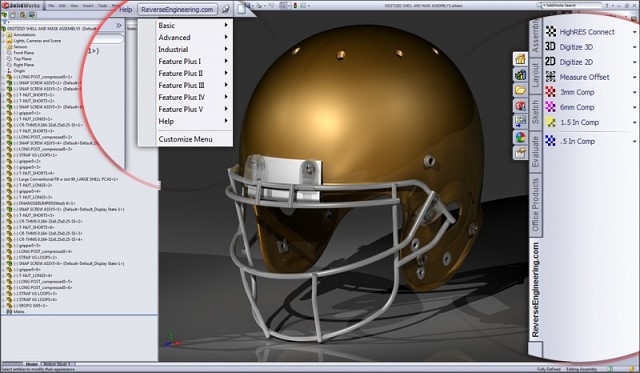The image size is (640, 373).
Task: Switch to the PropertyManager tab icon
Action: (x=13, y=15)
